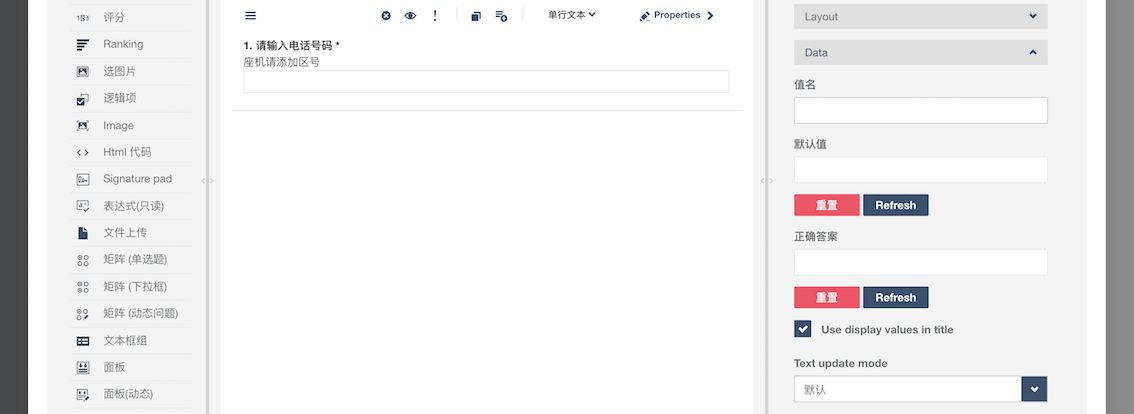Delete the question with the circled X icon

click(386, 16)
